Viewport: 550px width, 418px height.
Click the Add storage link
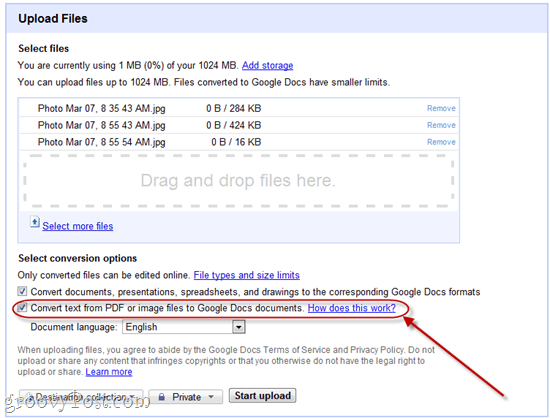[x=267, y=66]
